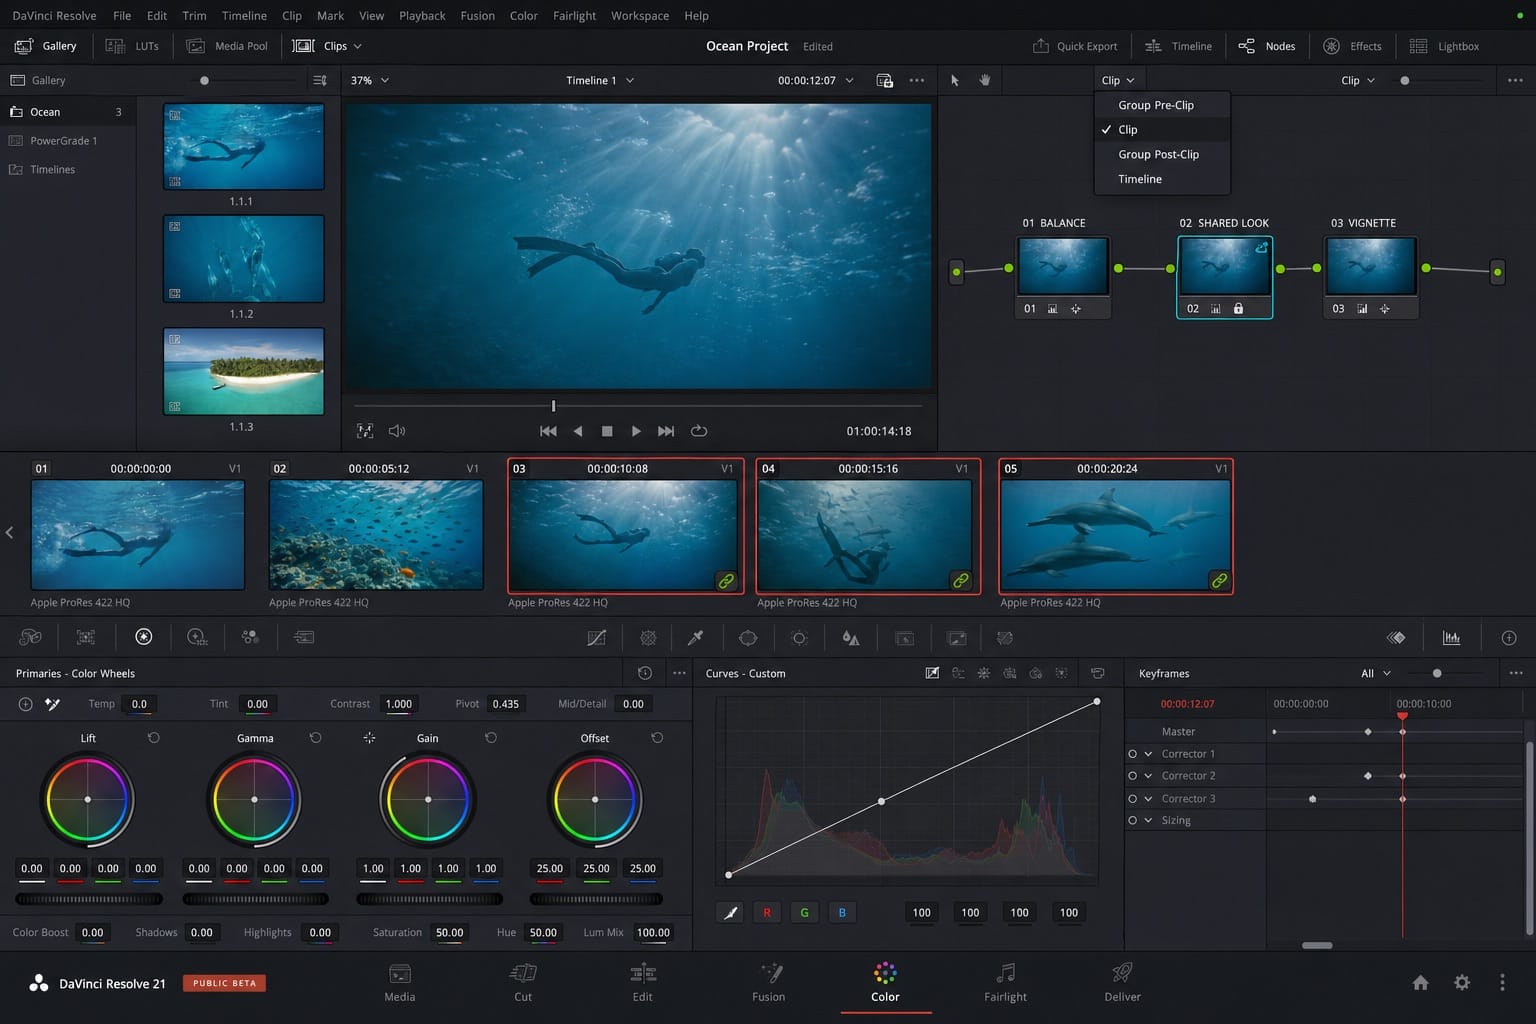Adjust the Keyframes zoom slider
Screen dimensions: 1536x1024
[x=1438, y=673]
